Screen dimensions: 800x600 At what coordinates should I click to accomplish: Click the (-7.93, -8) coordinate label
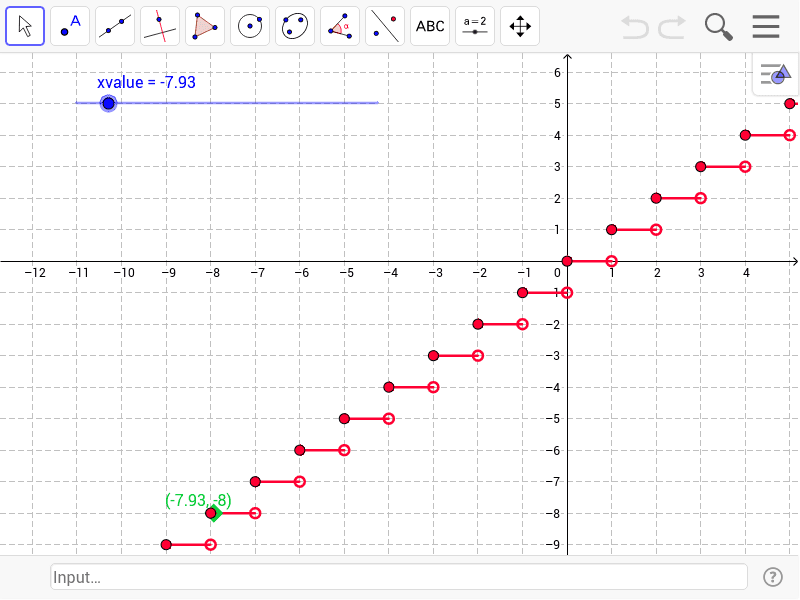pos(198,500)
